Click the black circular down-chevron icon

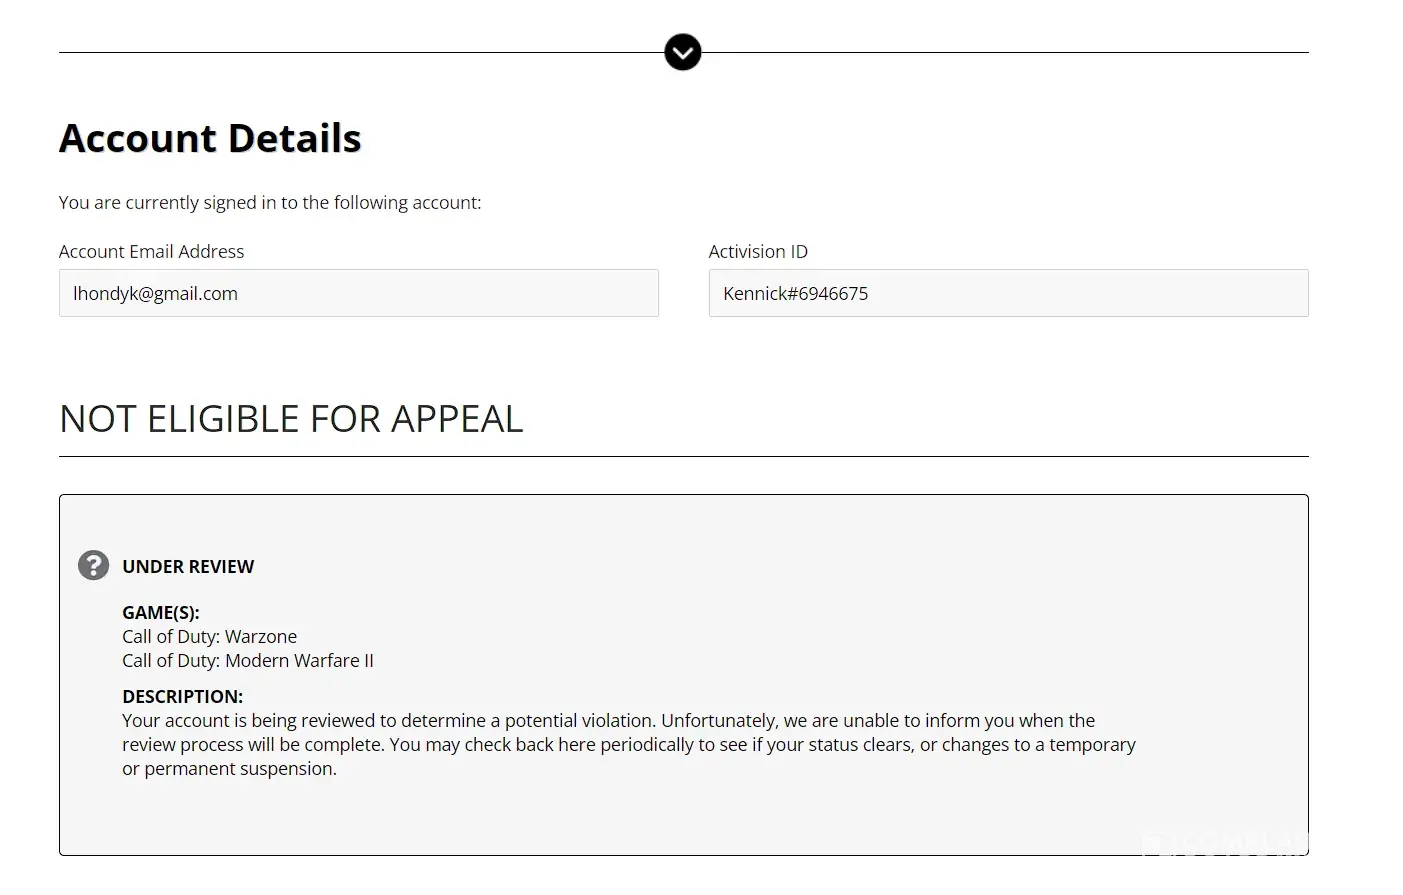pyautogui.click(x=683, y=52)
